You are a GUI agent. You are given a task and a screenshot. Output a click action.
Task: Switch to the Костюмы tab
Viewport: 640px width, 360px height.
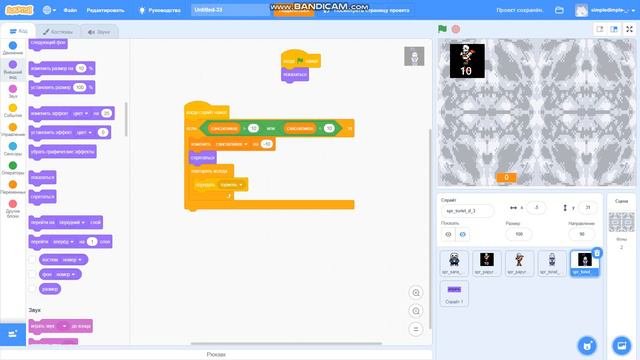click(x=58, y=32)
